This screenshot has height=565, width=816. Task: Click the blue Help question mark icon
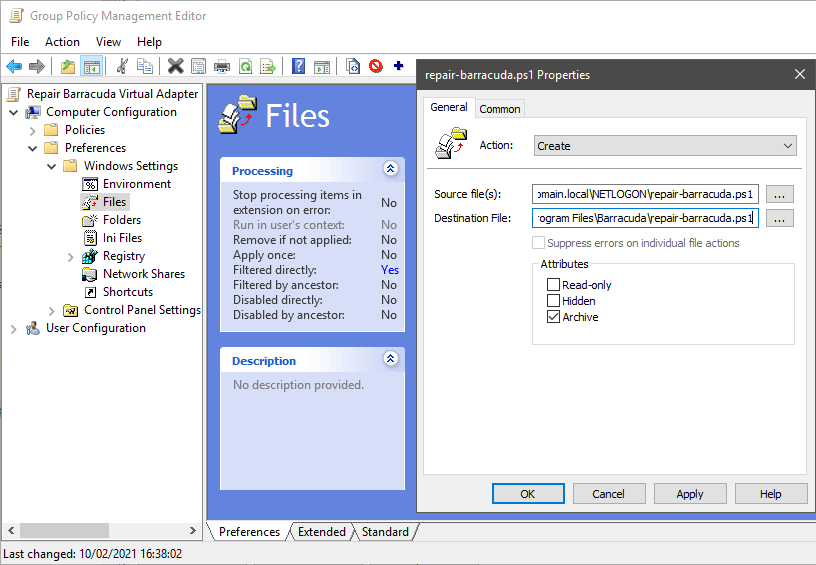[298, 66]
